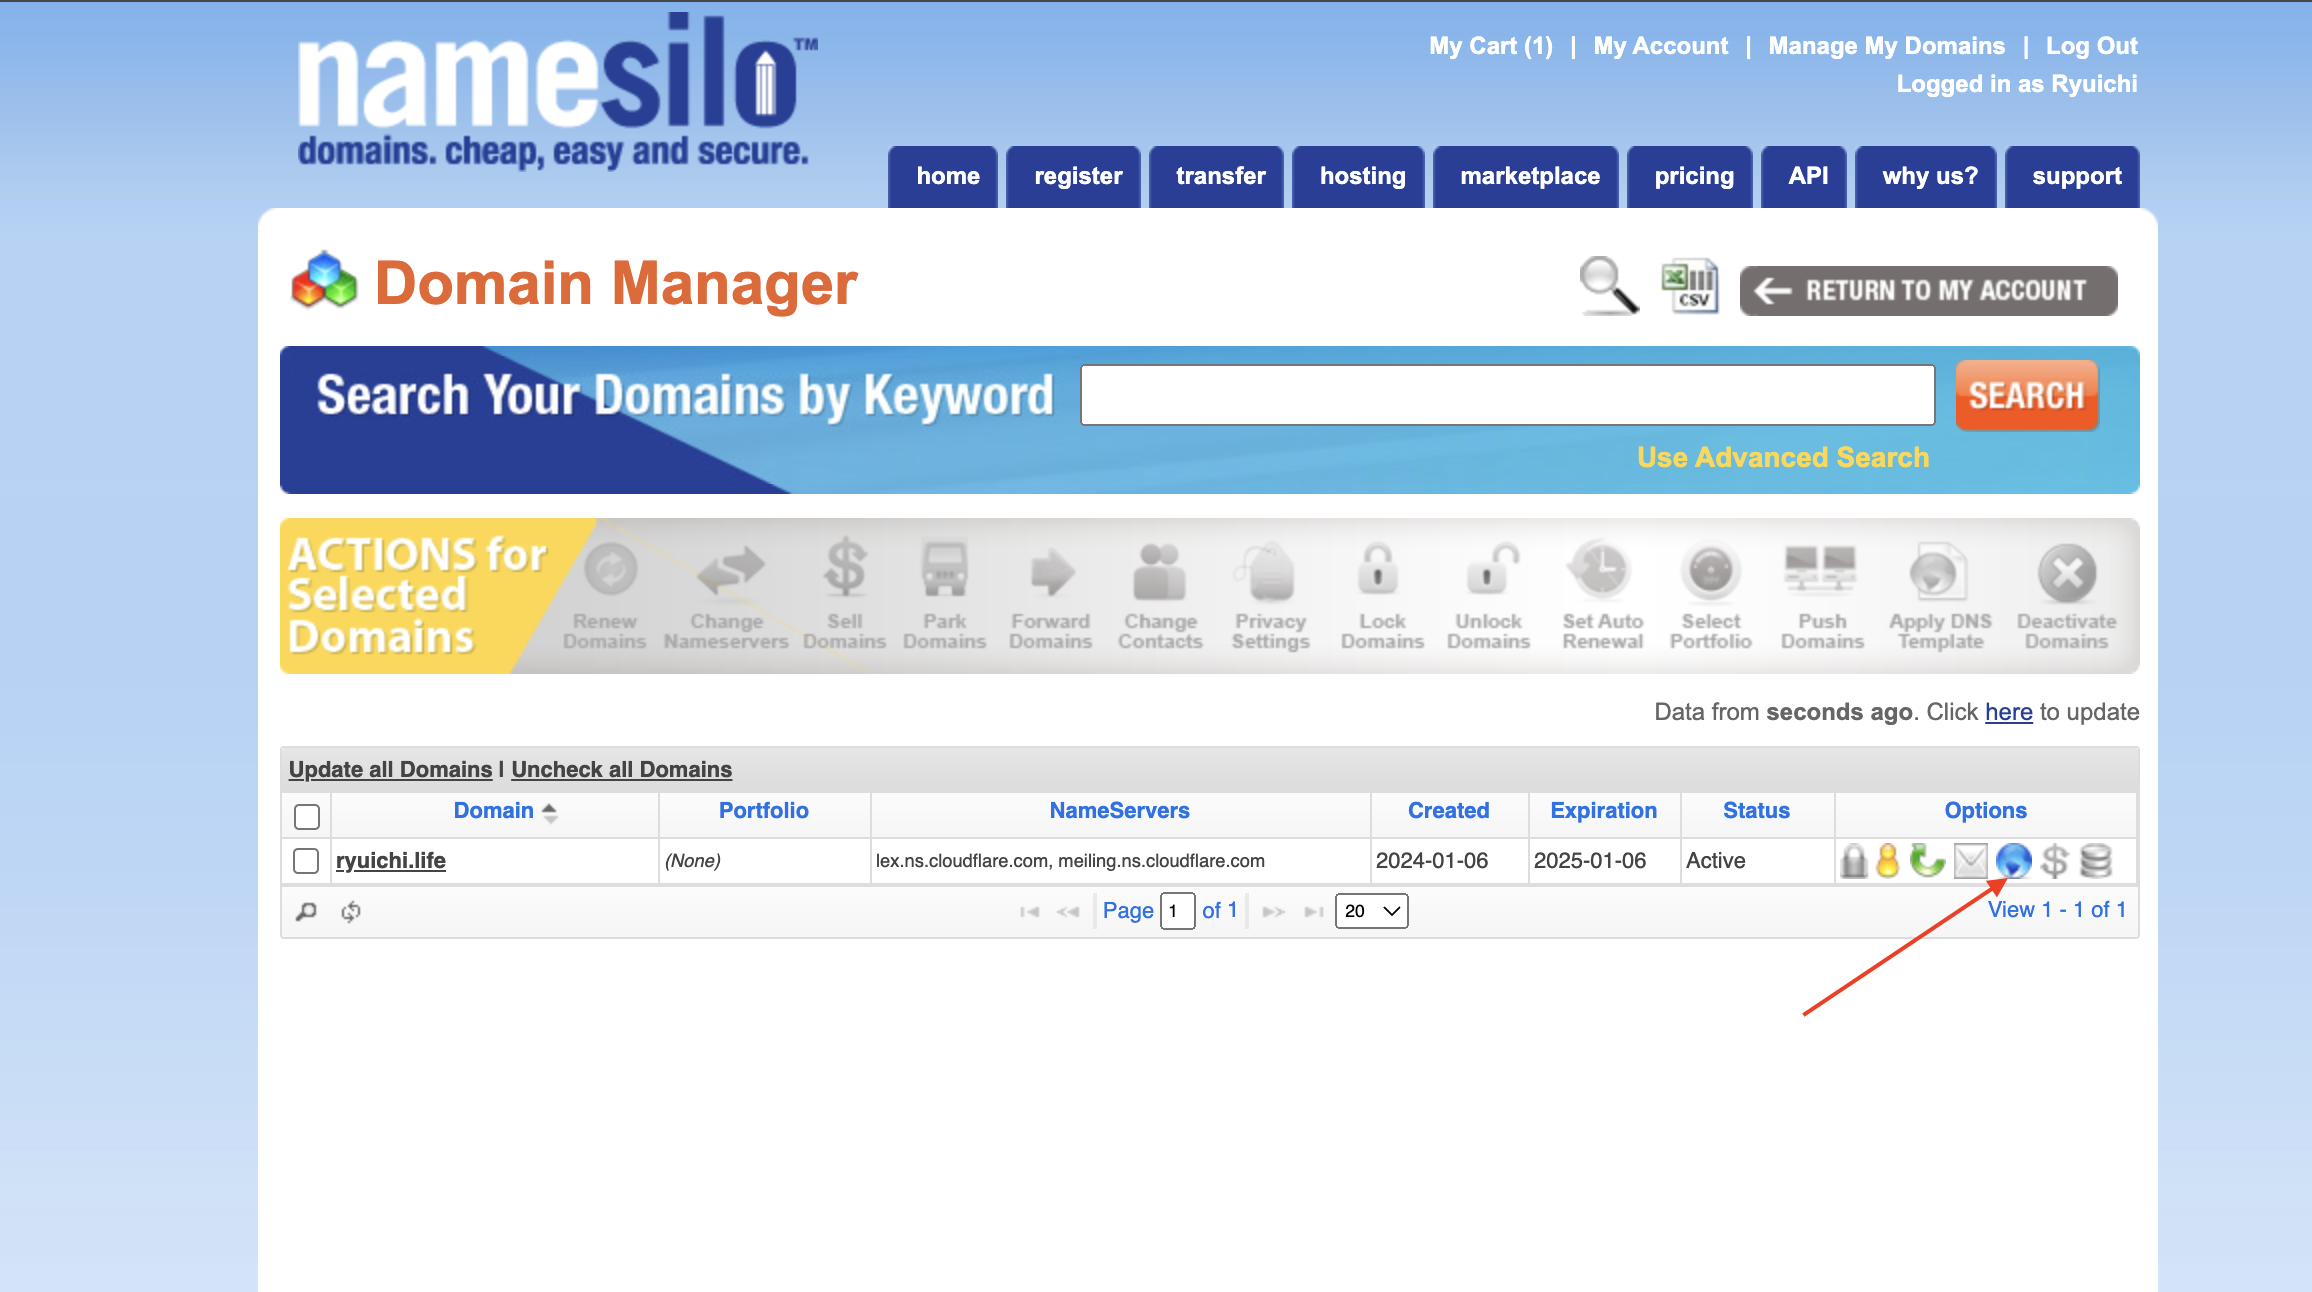
Task: Open the rows-per-page dropdown showing 20
Action: tap(1371, 911)
